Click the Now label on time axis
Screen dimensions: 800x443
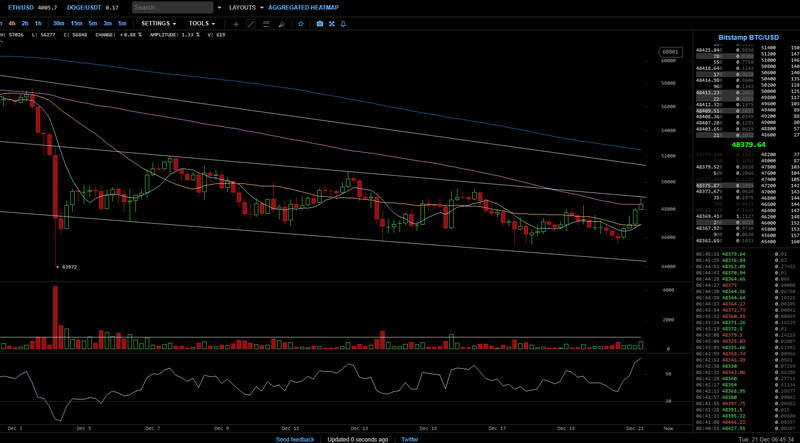[x=668, y=428]
